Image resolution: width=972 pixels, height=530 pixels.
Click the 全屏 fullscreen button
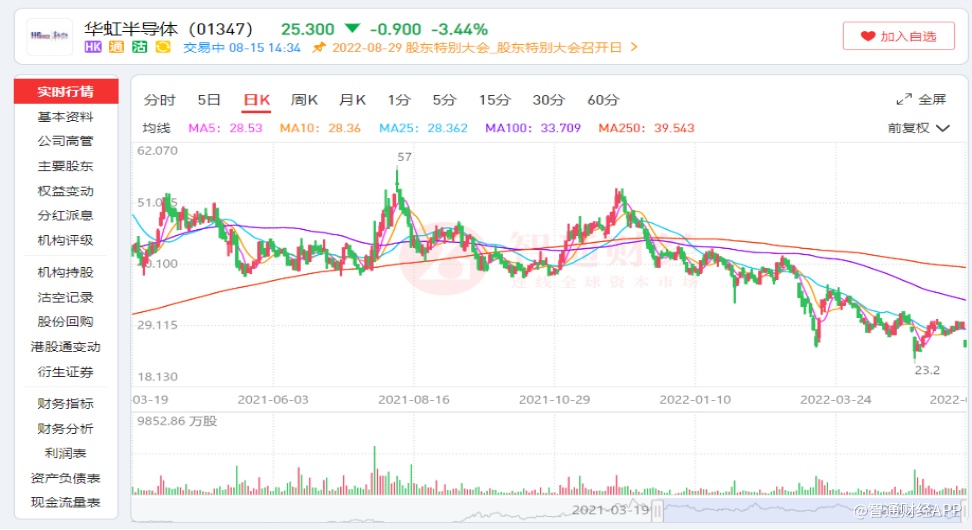(922, 99)
